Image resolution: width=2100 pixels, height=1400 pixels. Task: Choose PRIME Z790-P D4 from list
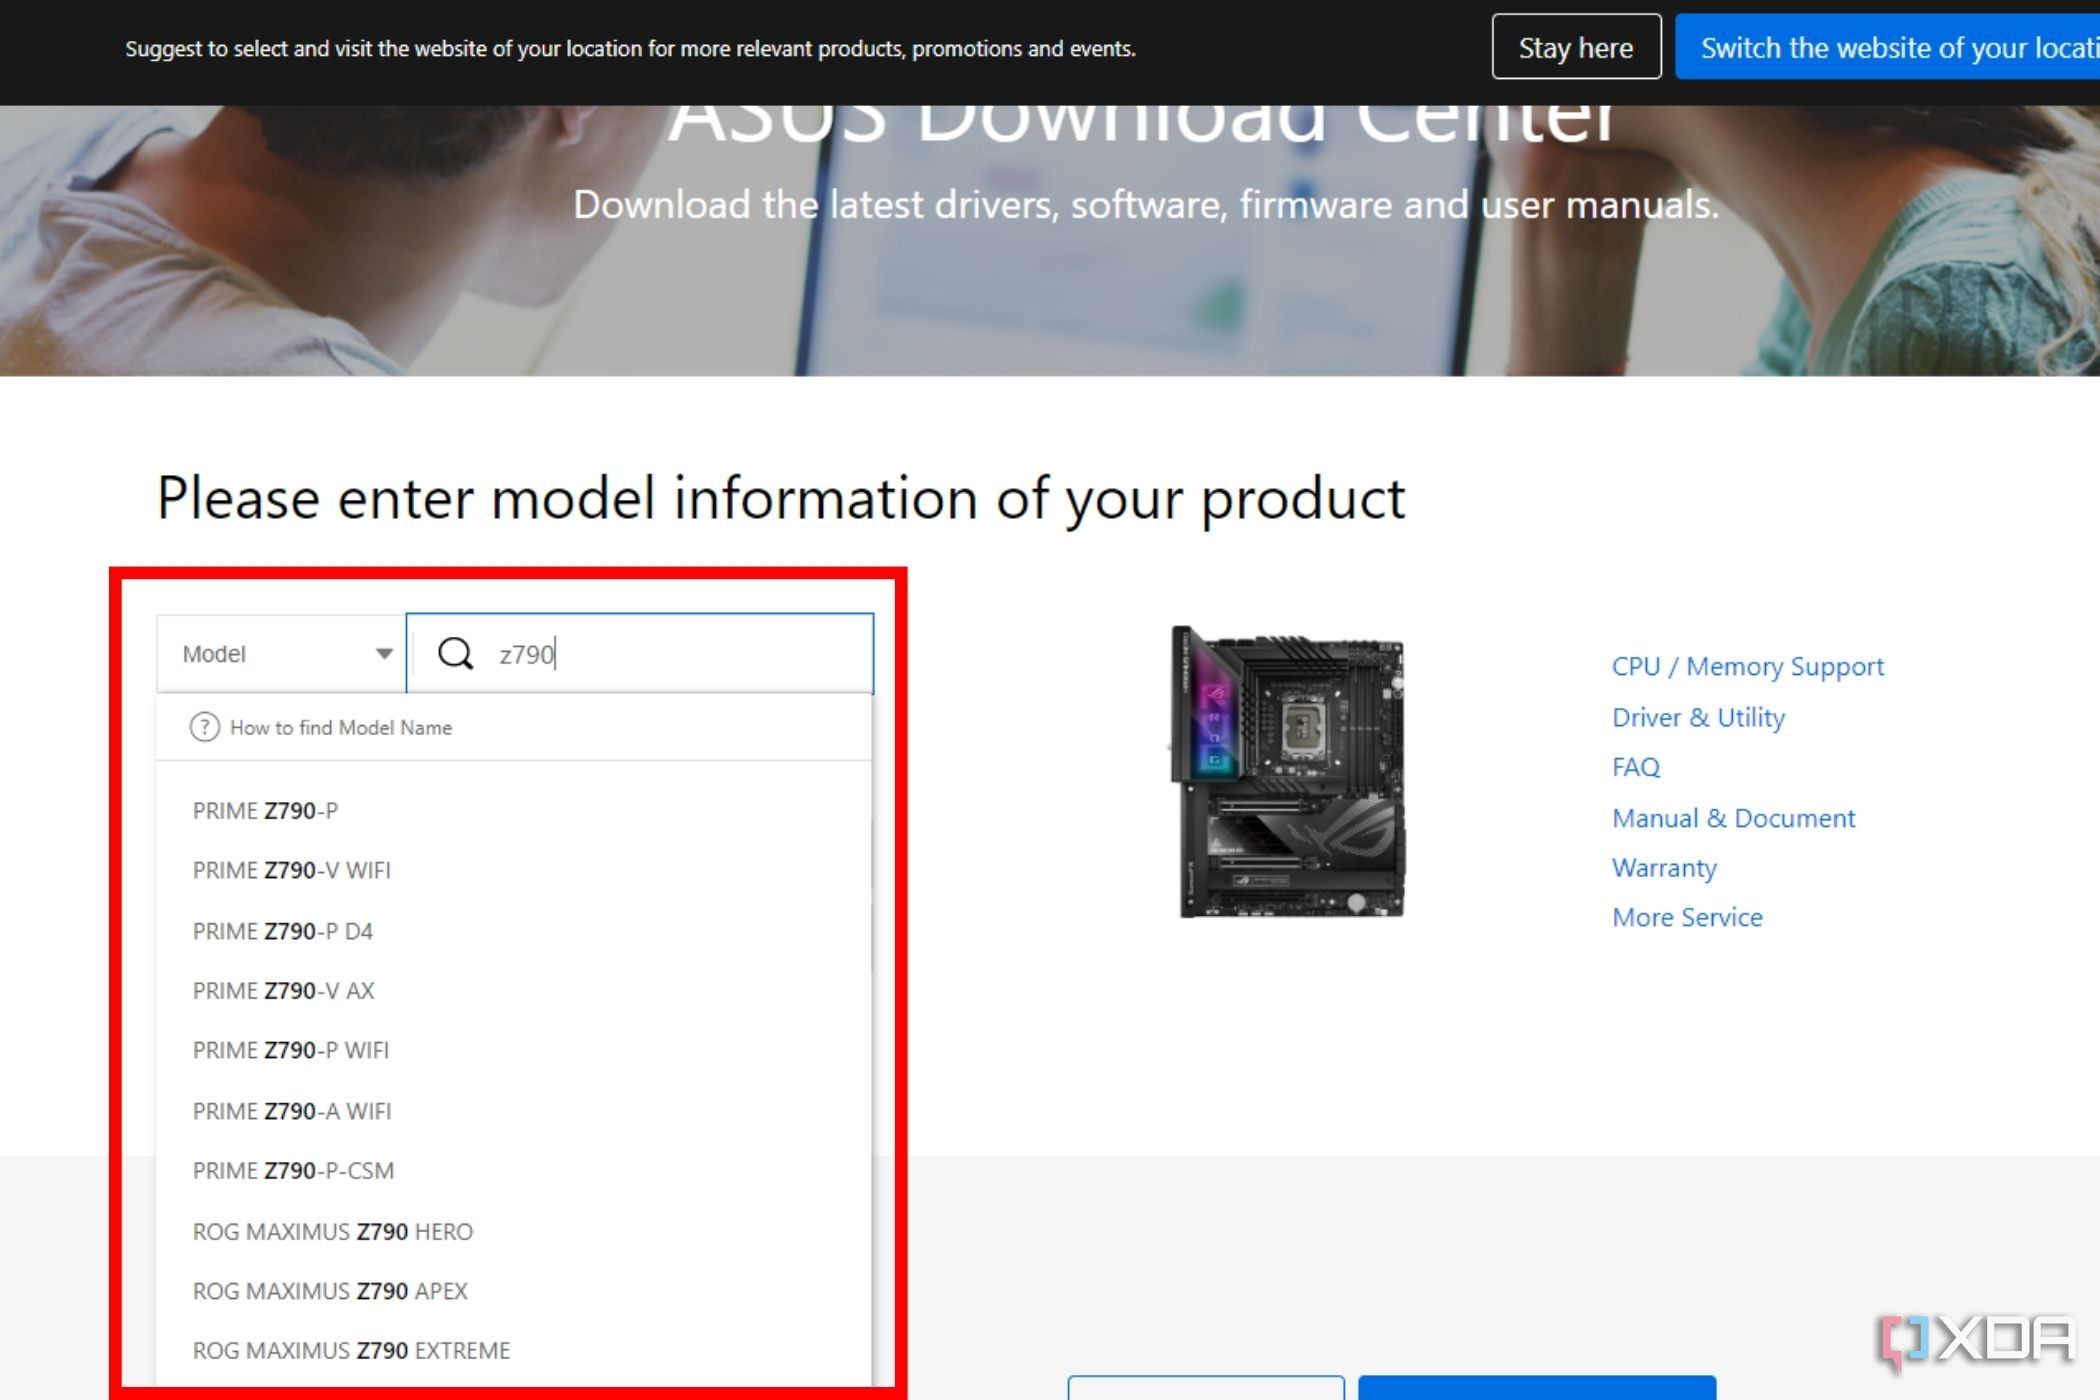(x=282, y=931)
